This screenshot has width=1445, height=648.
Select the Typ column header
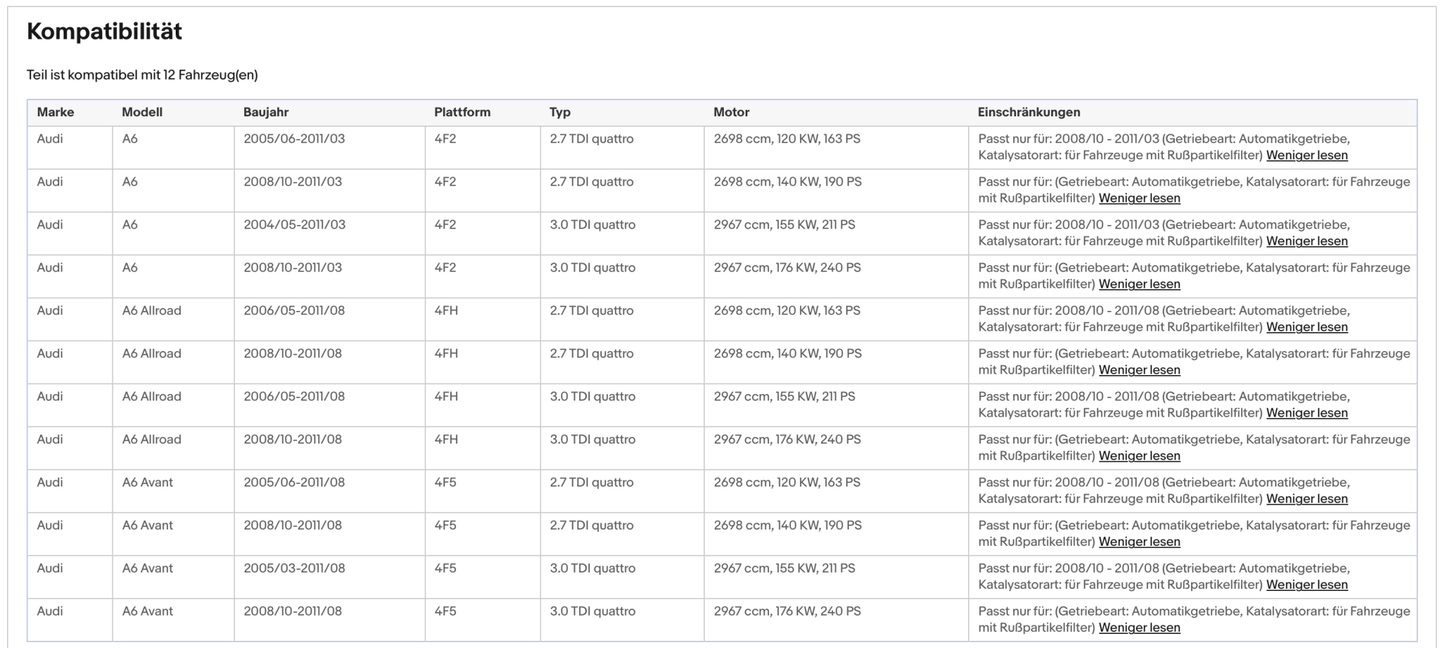[x=560, y=113]
